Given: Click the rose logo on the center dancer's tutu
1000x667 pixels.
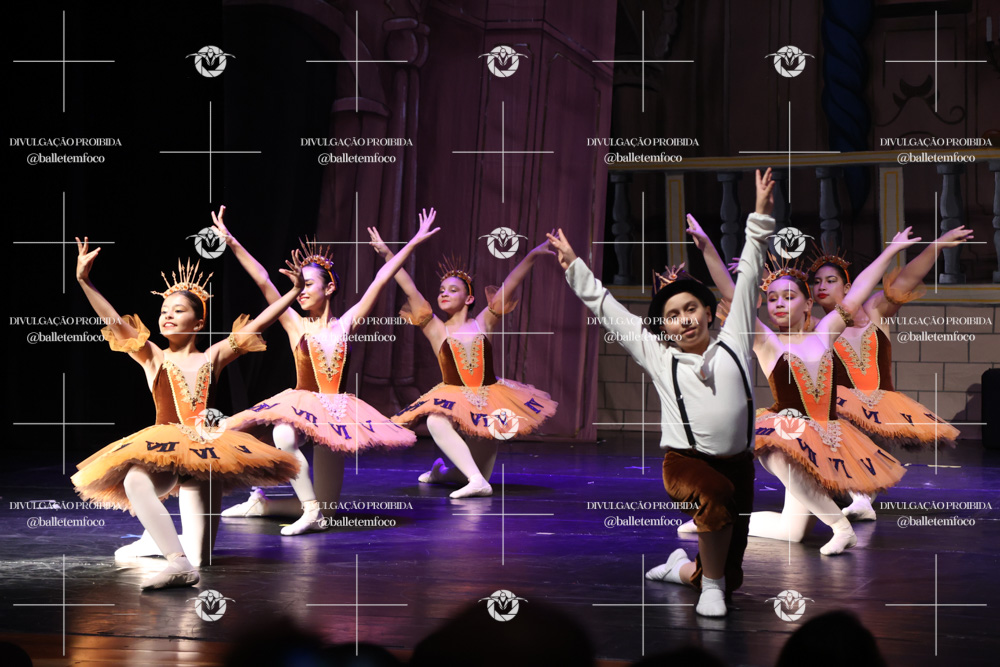Looking at the screenshot, I should [503, 423].
